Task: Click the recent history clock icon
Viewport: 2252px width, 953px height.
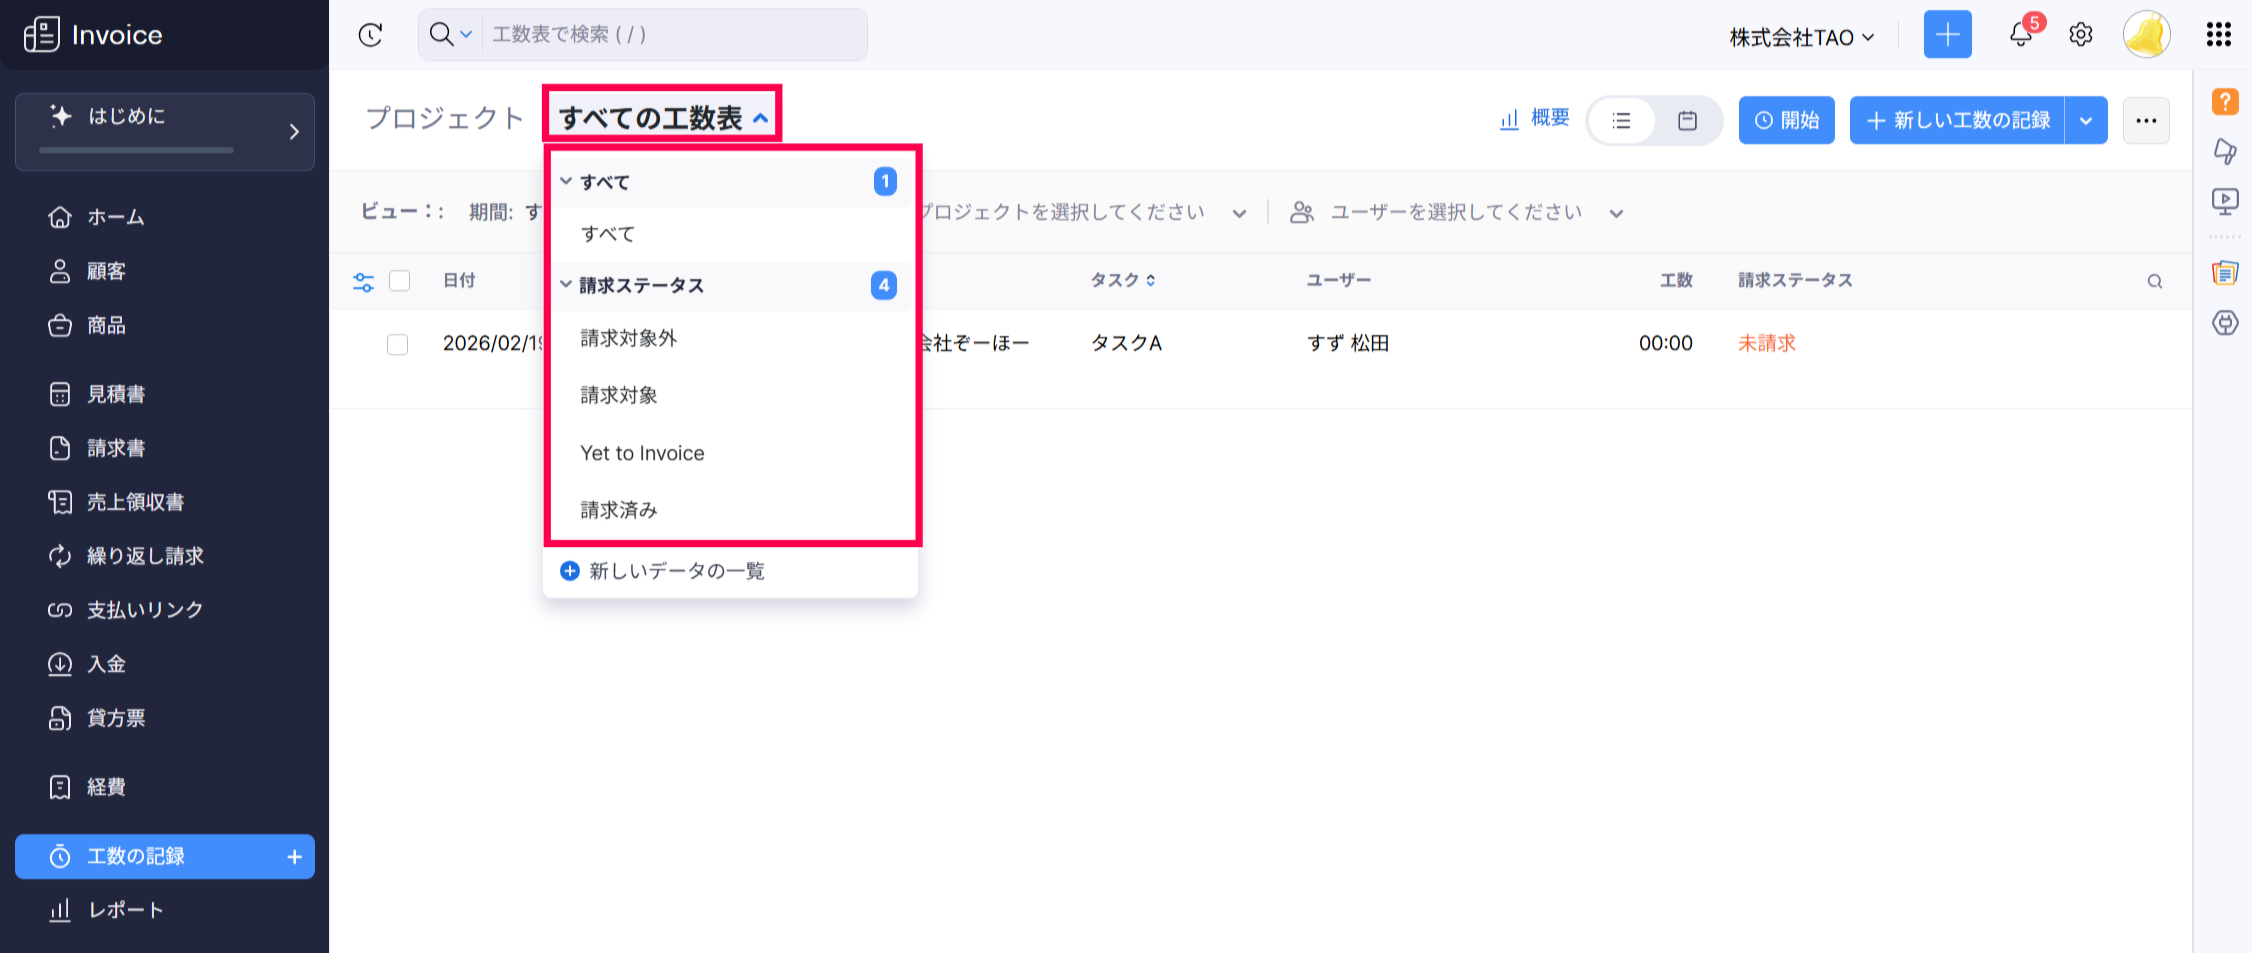Action: [x=370, y=35]
